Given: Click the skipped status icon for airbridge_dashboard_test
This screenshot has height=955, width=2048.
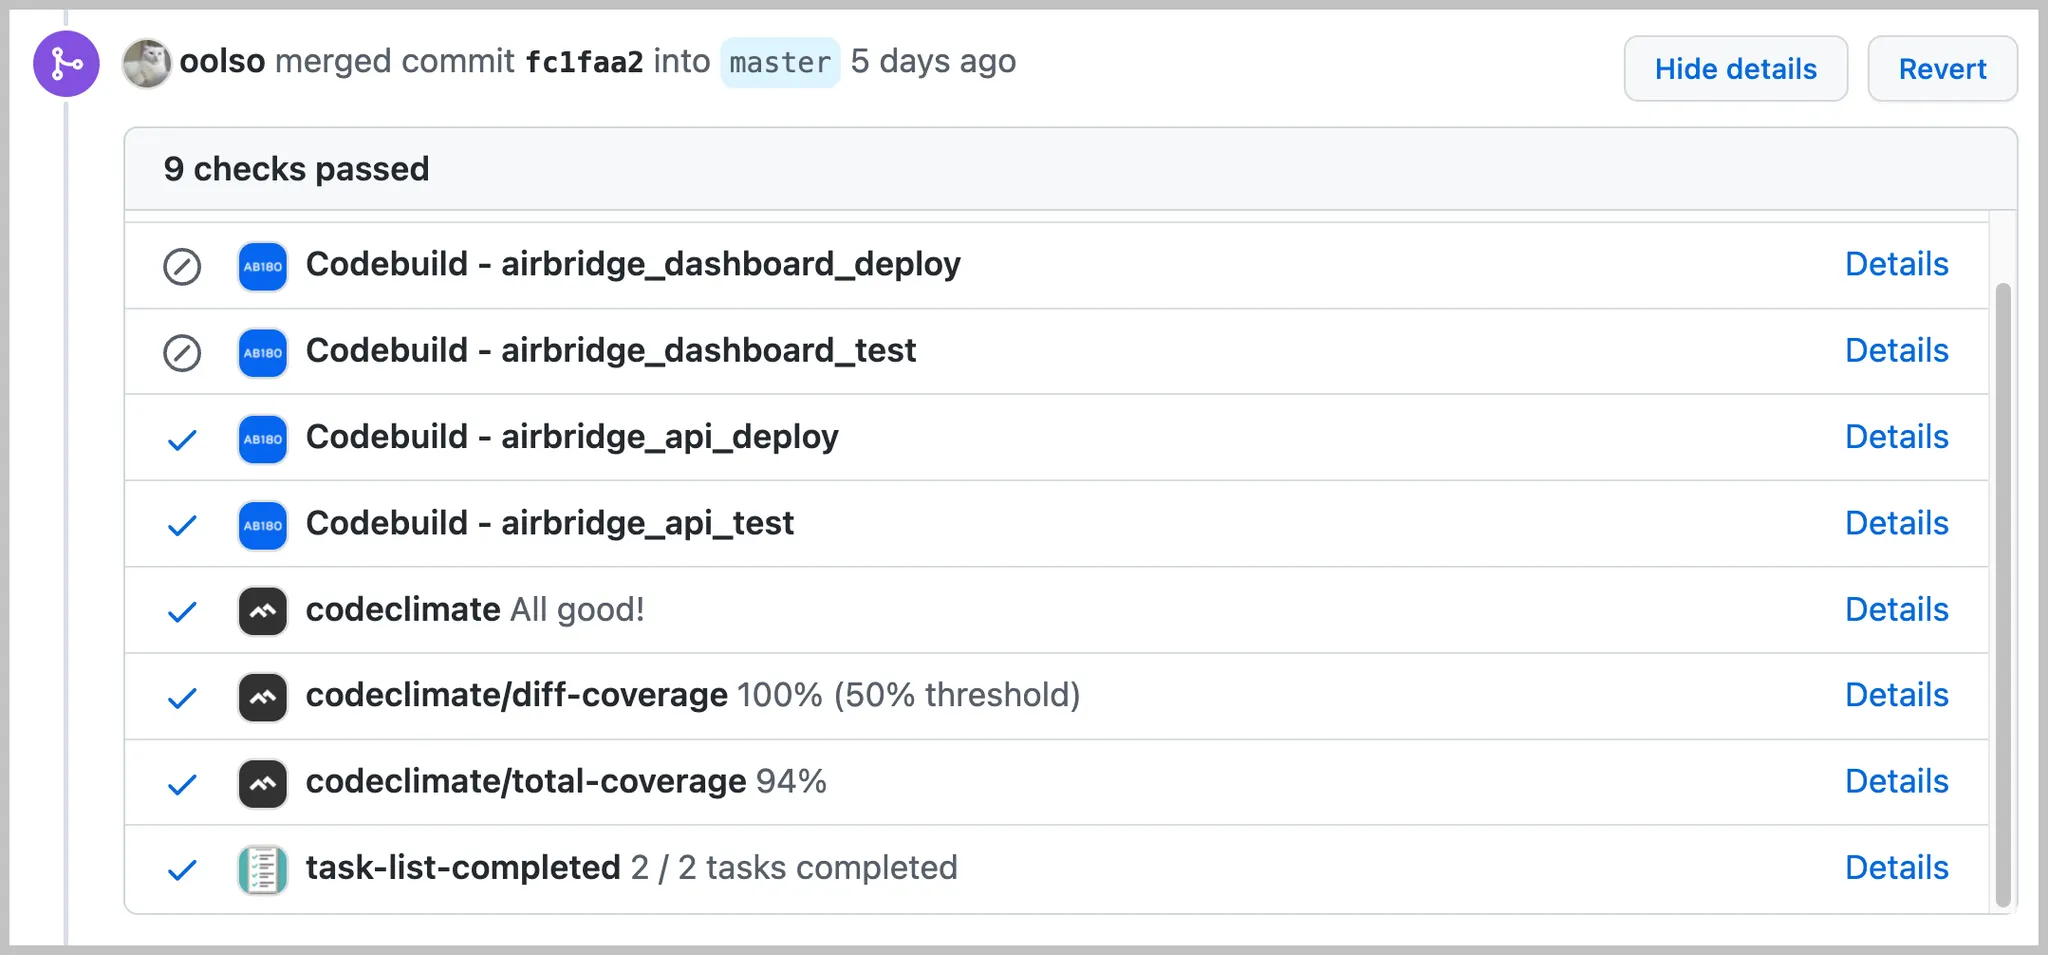Looking at the screenshot, I should click(x=182, y=353).
